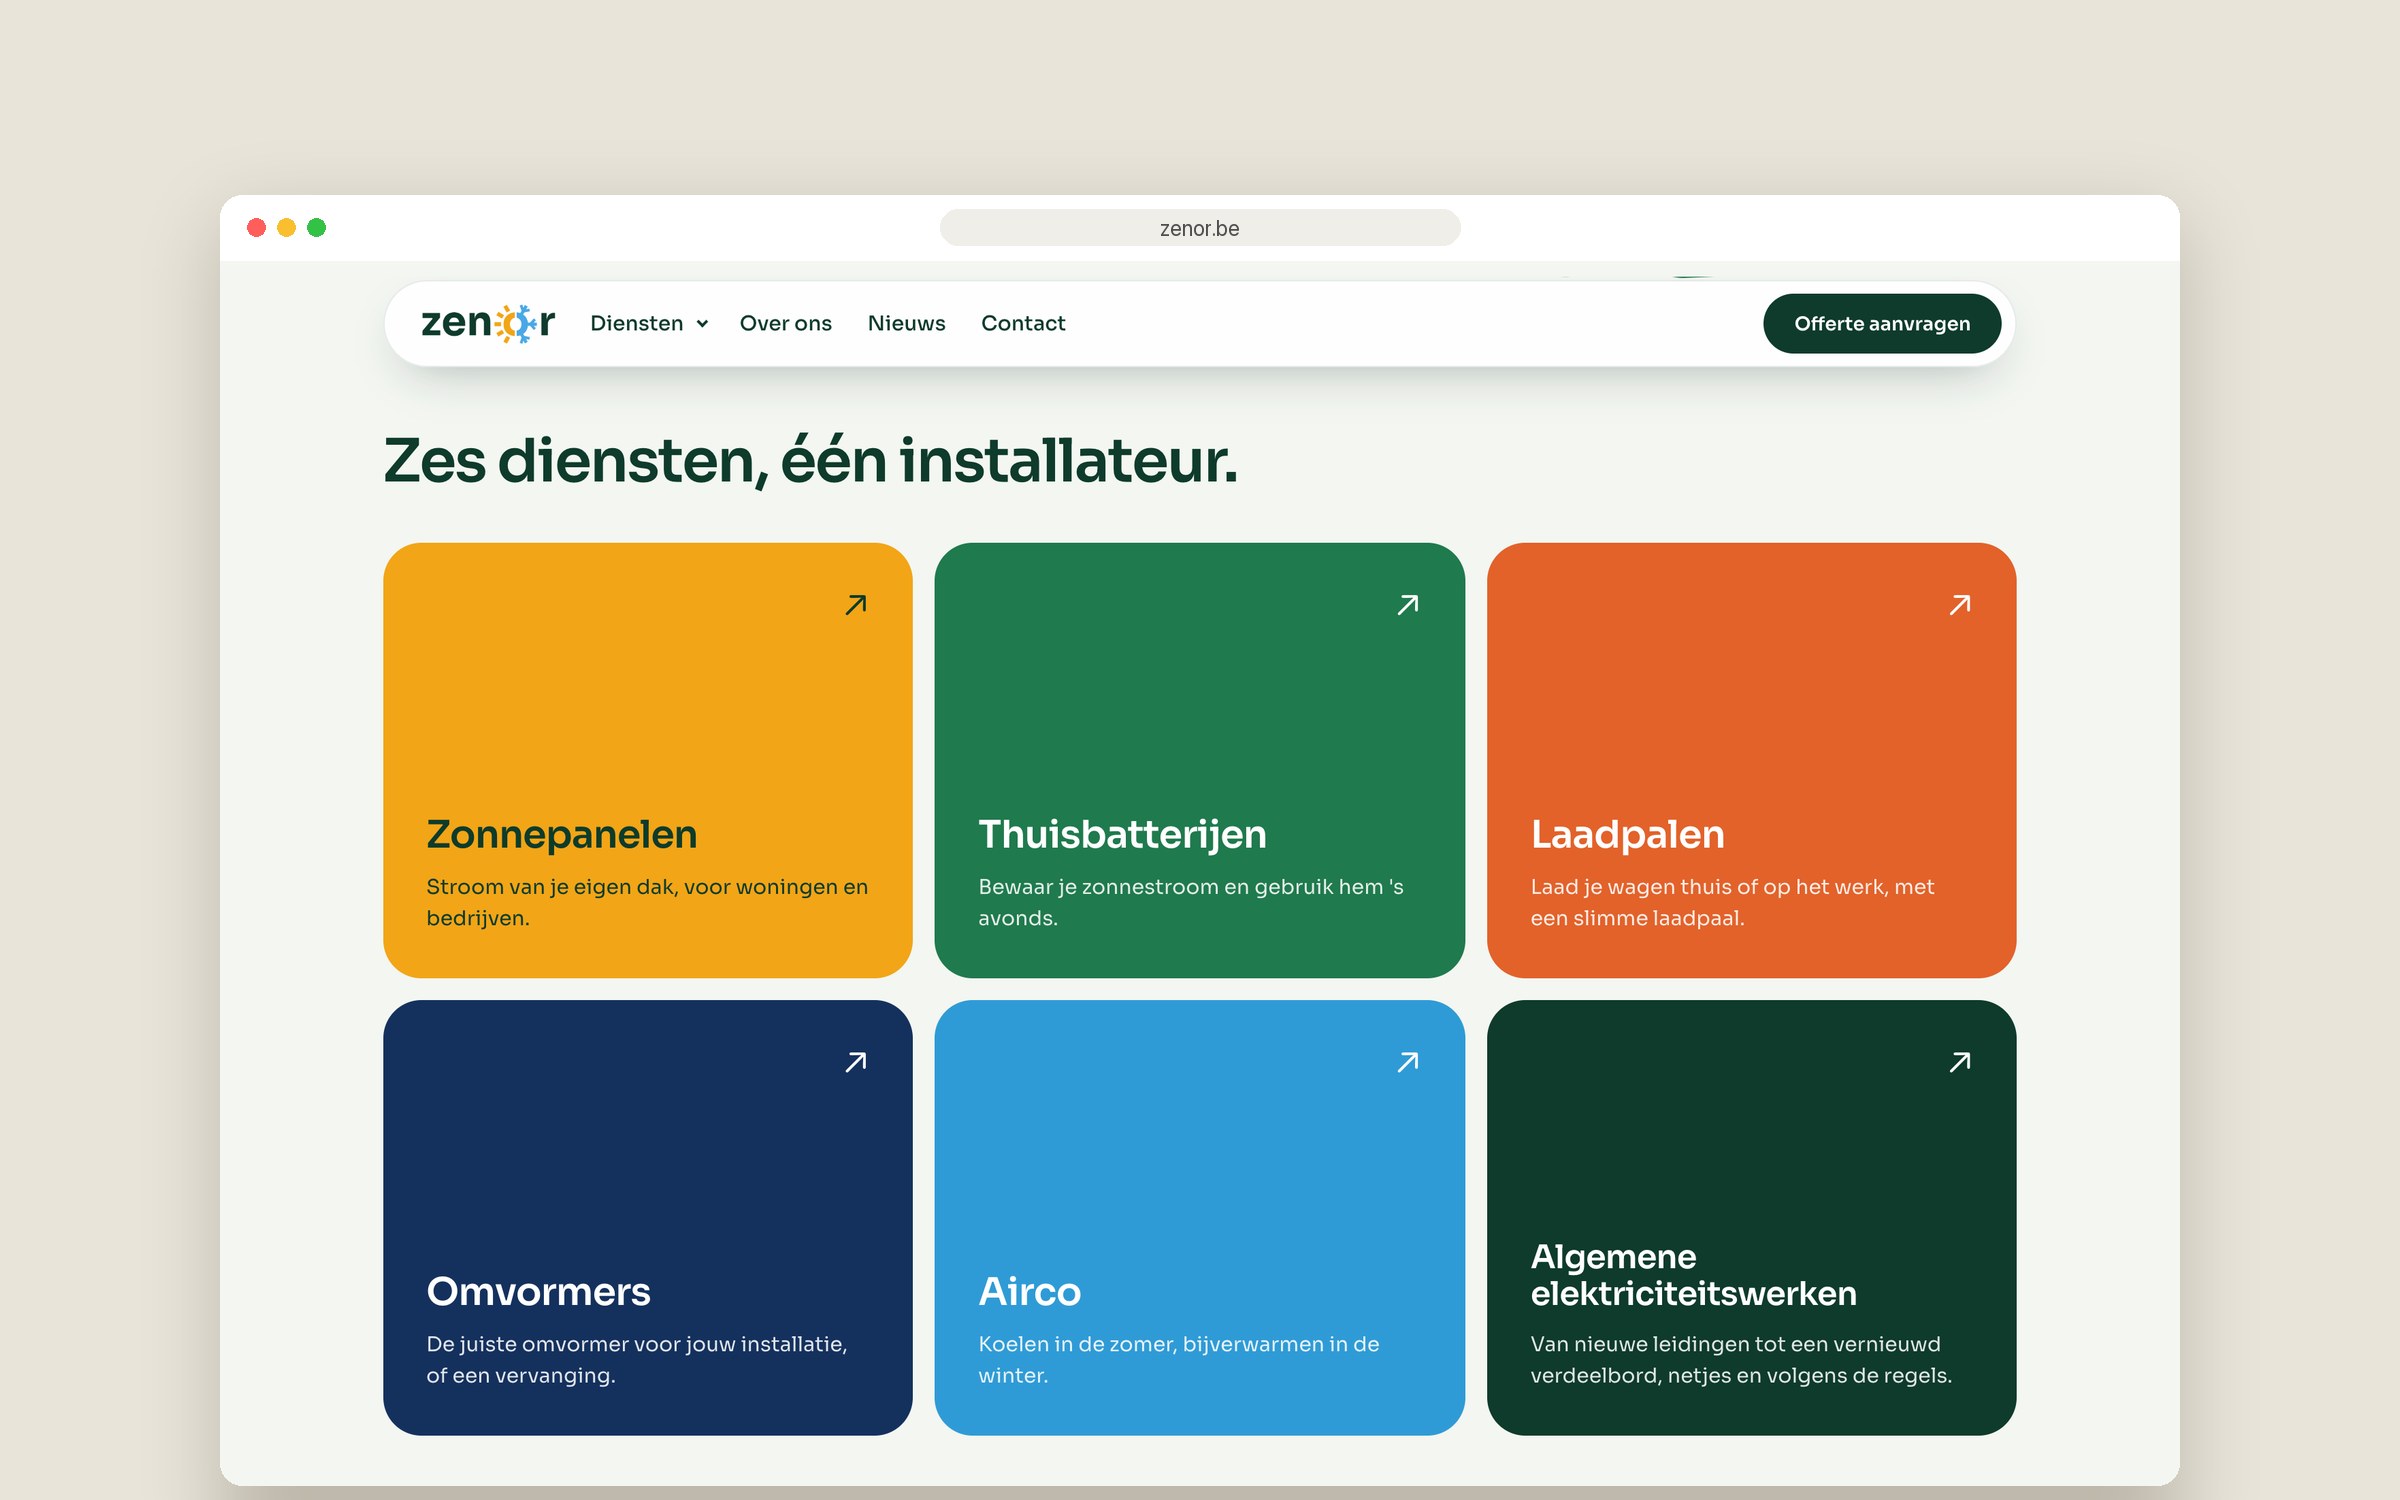The width and height of the screenshot is (2400, 1500).
Task: Expand the Diensten dropdown chevron
Action: [702, 324]
